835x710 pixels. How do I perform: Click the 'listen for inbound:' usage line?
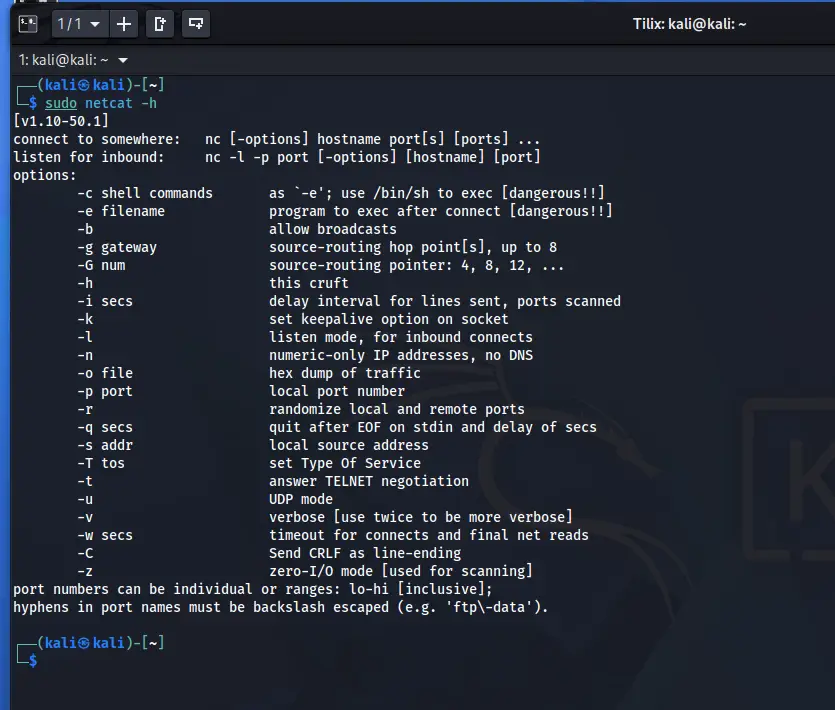[x=277, y=157]
